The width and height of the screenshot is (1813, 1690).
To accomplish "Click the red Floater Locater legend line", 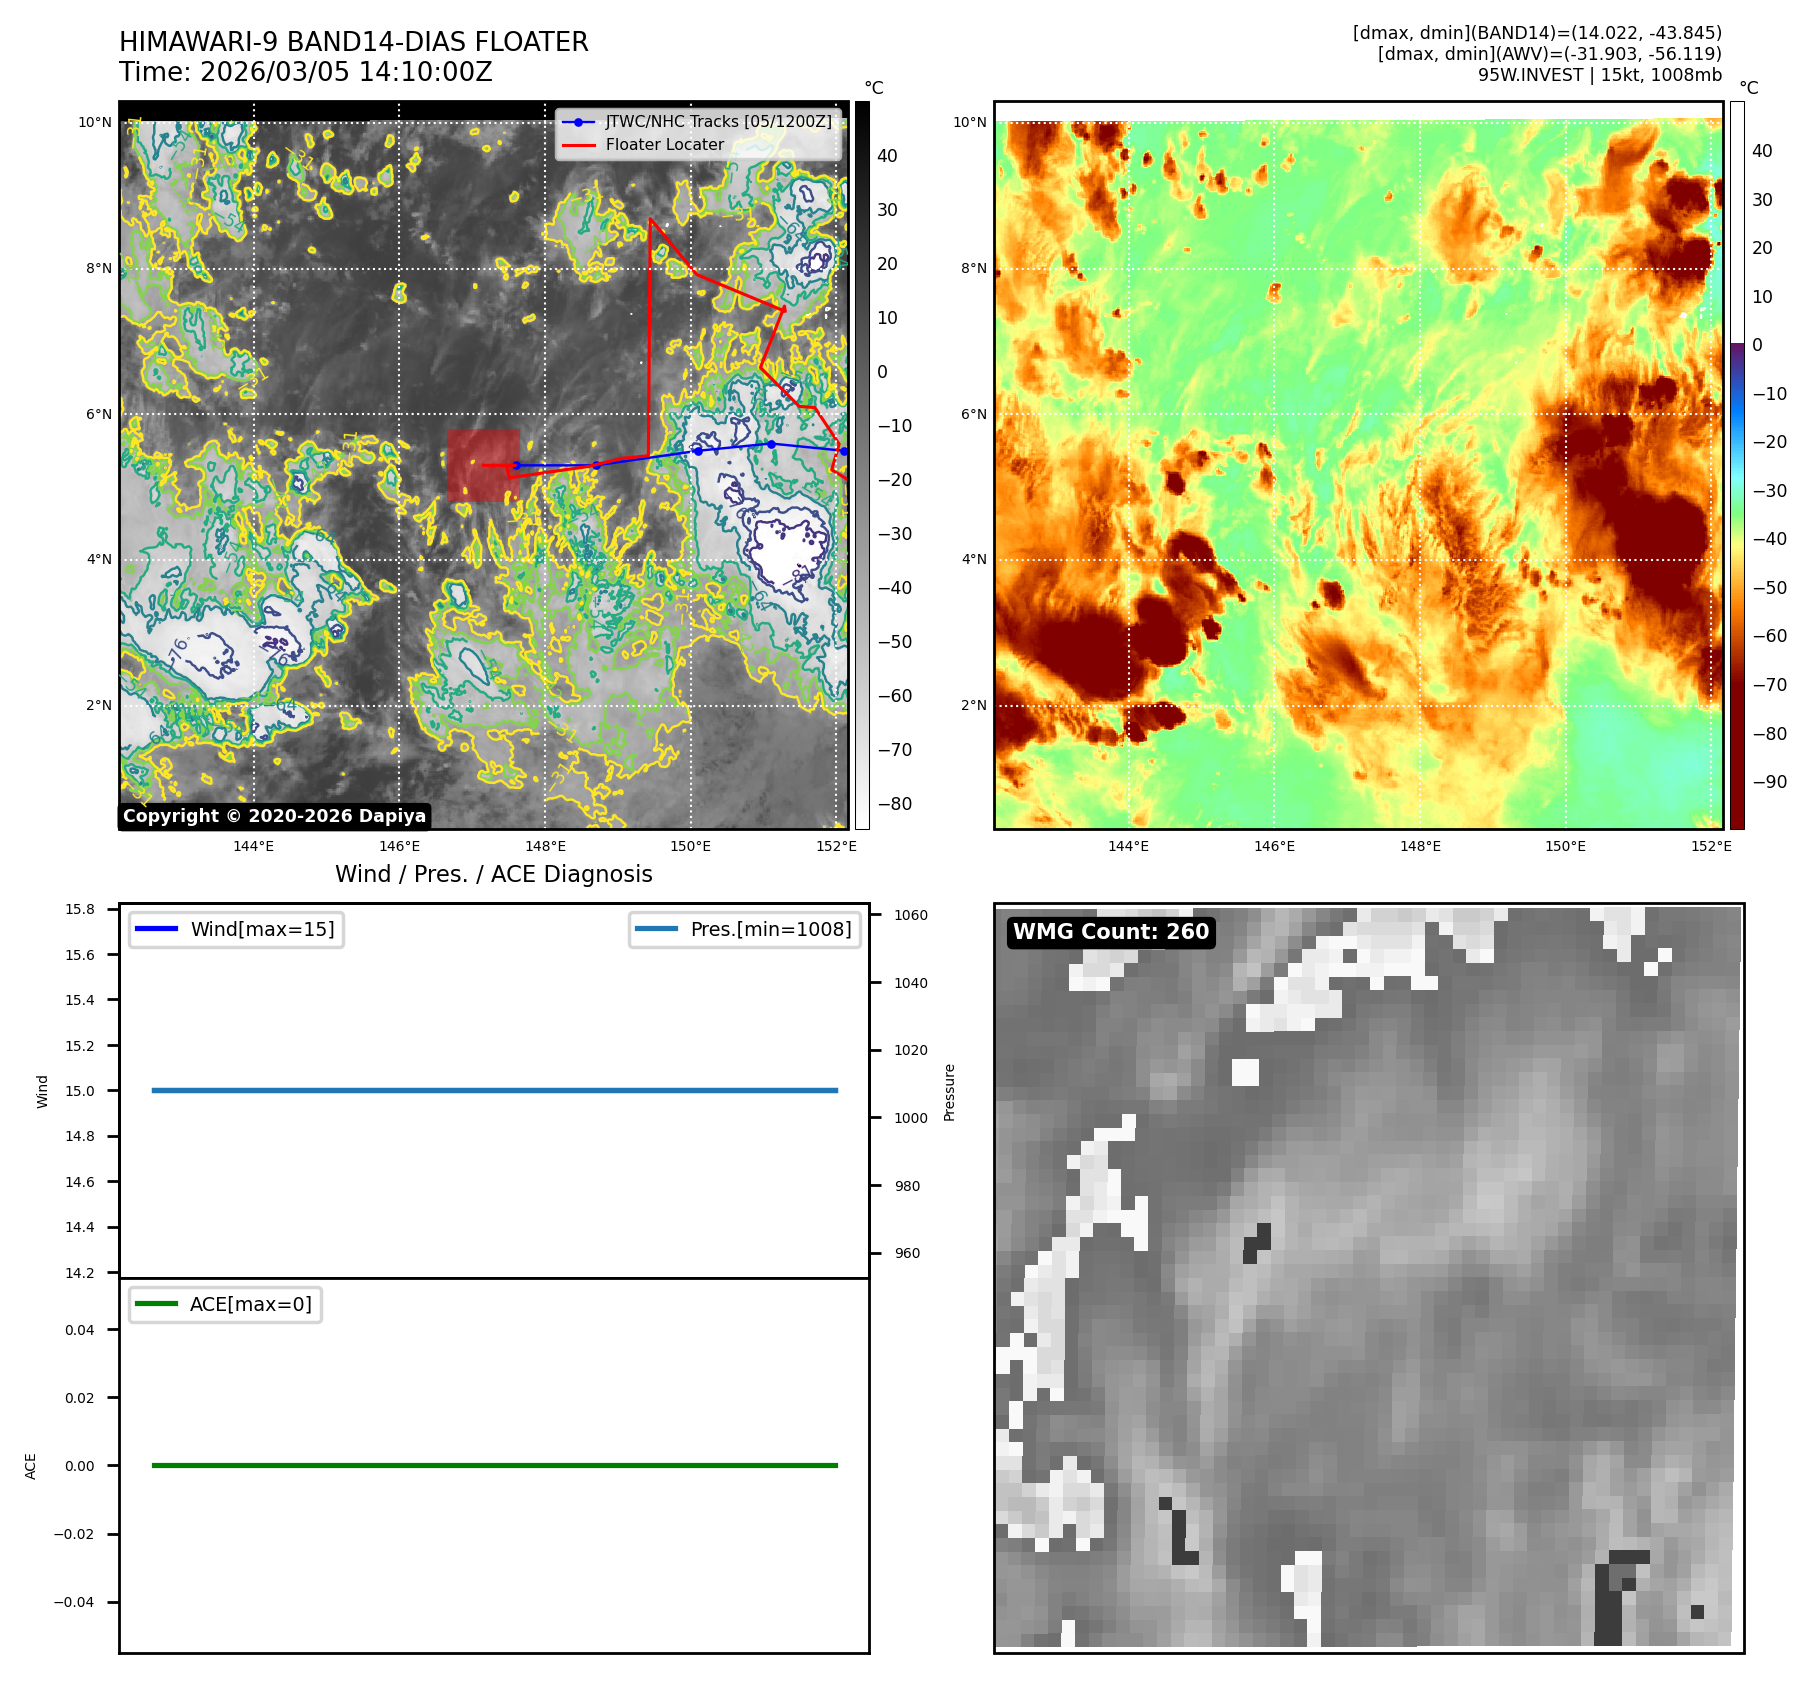I will pos(578,145).
